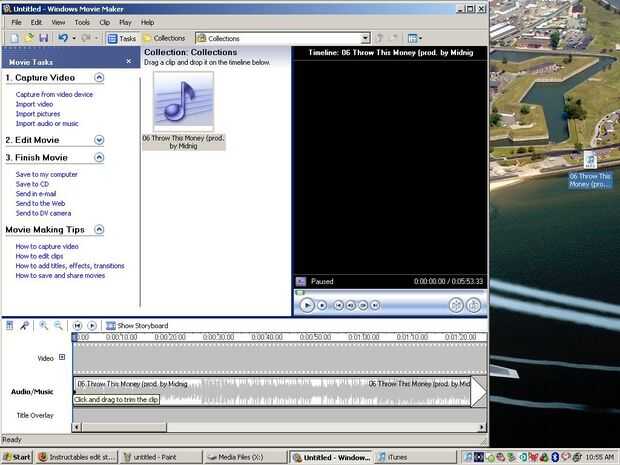
Task: Select the Throw This Money audio clip thumbnail
Action: (x=183, y=102)
